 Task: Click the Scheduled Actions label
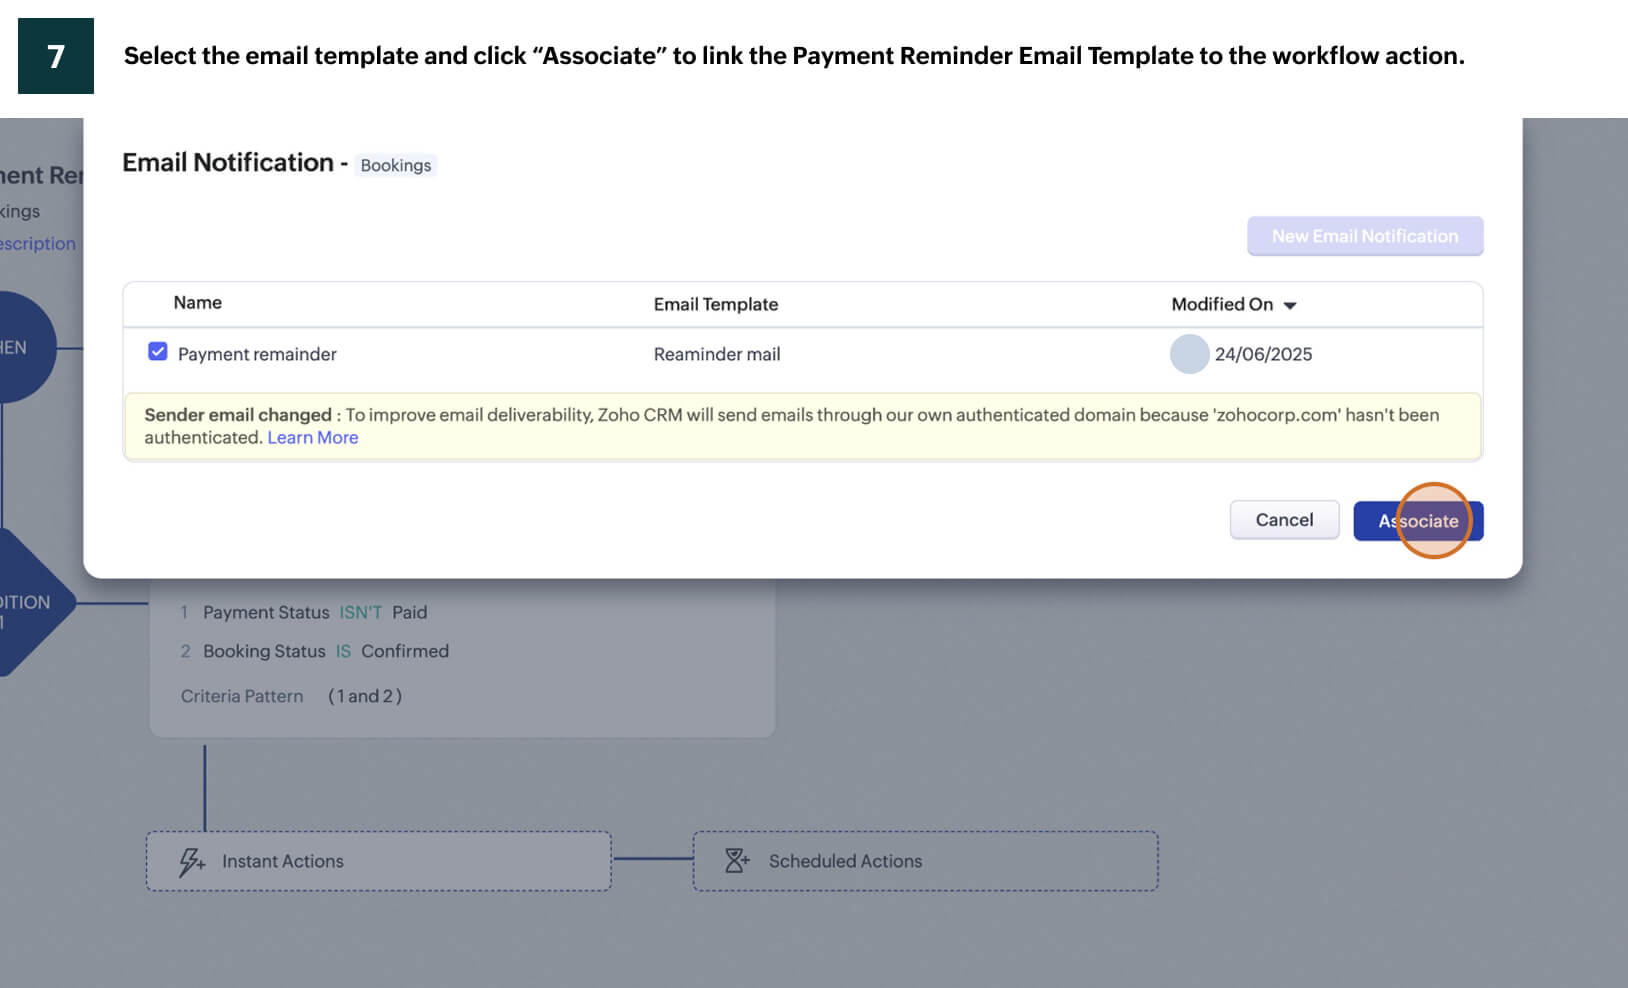tap(845, 861)
